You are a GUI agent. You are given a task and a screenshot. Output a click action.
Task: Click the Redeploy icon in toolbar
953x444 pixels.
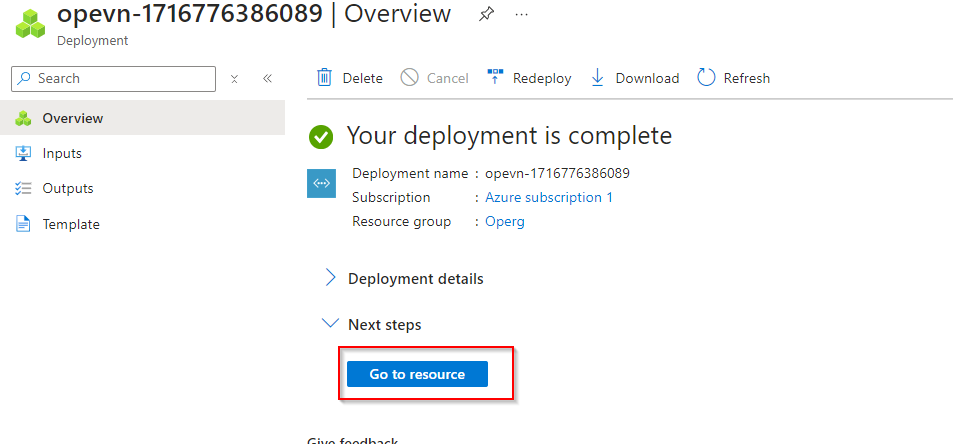point(495,78)
